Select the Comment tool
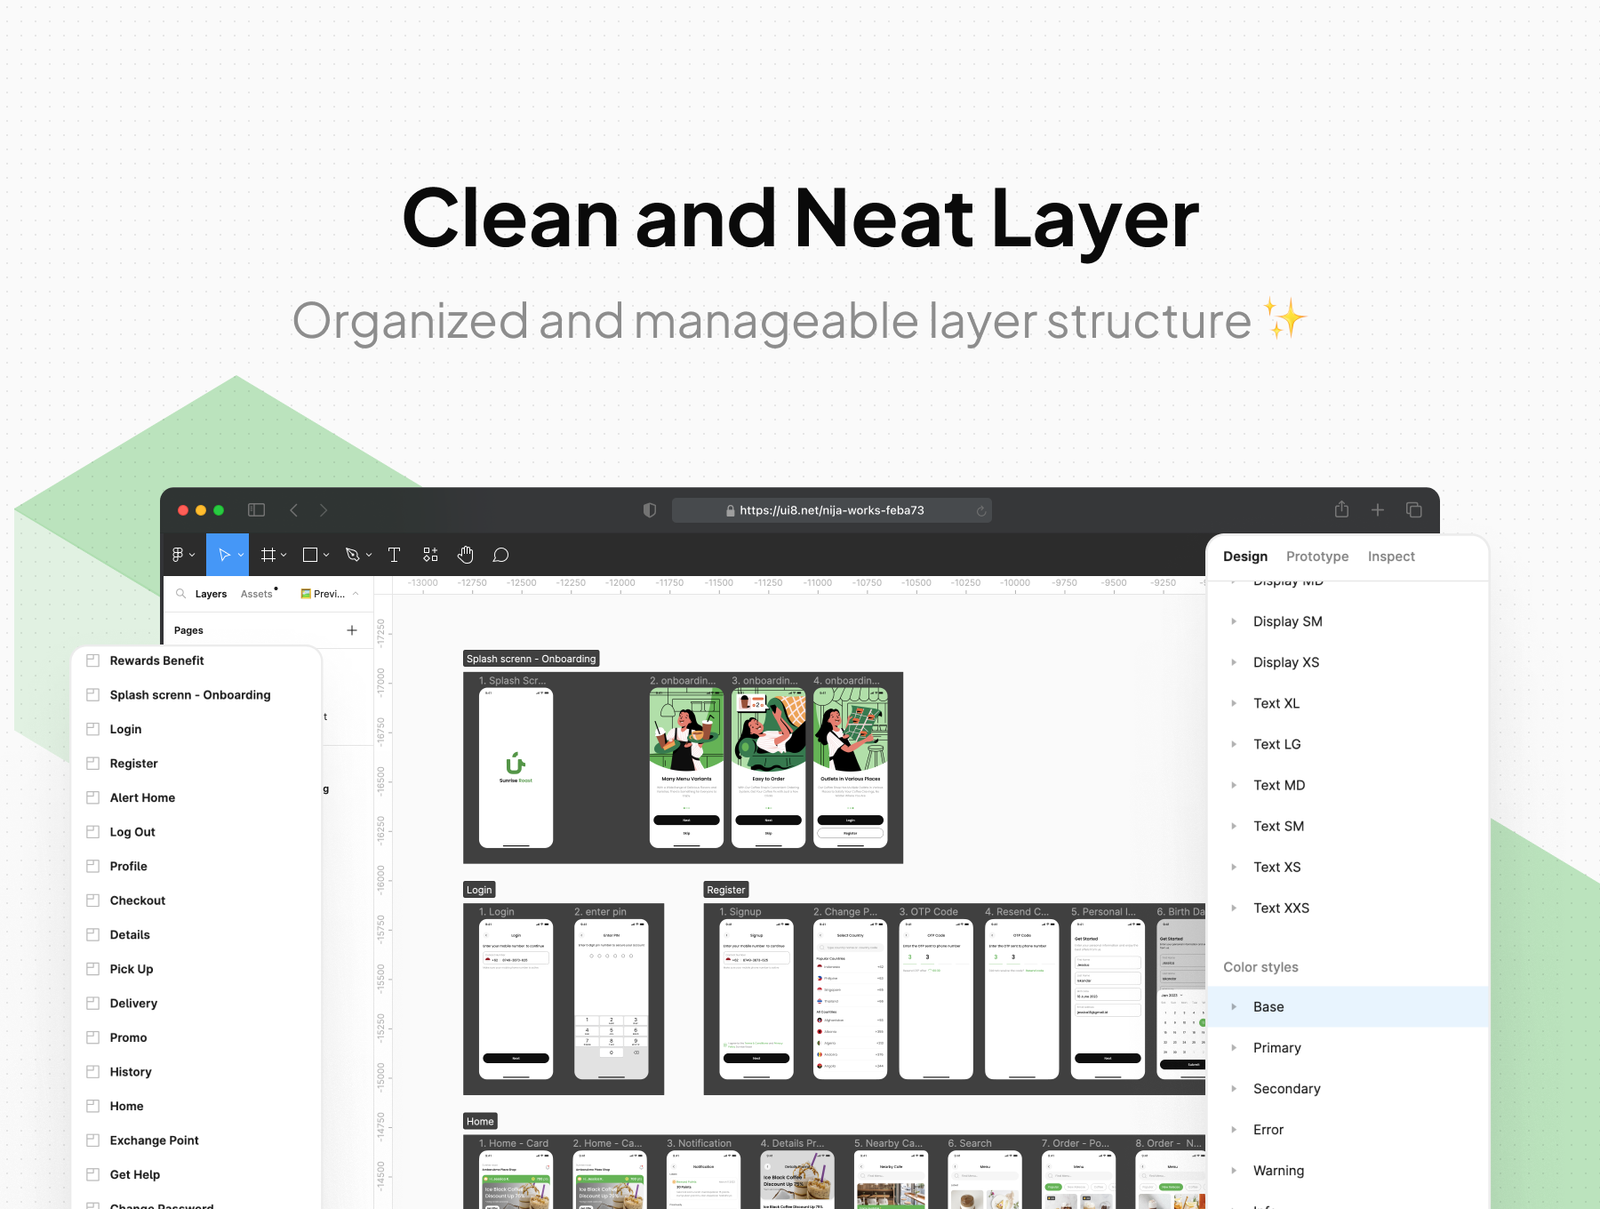Viewport: 1600px width, 1209px height. click(x=501, y=555)
